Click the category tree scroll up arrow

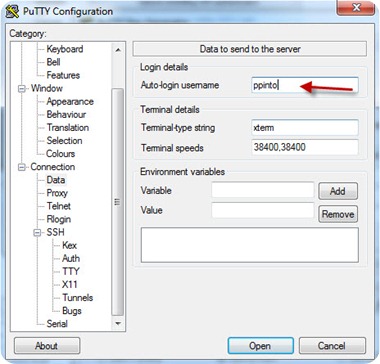coord(118,50)
